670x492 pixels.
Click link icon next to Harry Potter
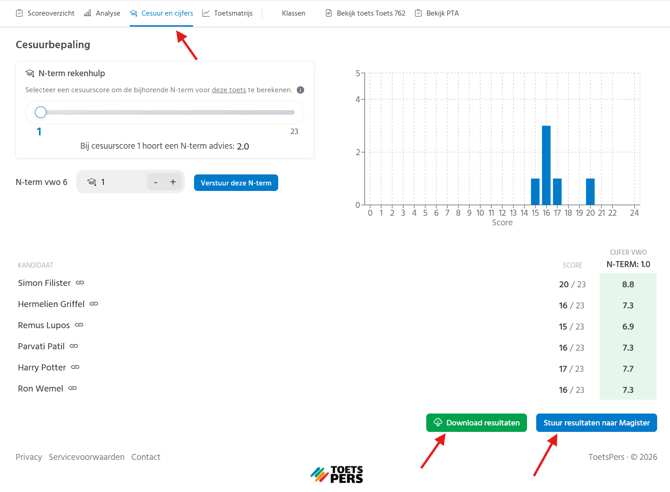[x=75, y=367]
